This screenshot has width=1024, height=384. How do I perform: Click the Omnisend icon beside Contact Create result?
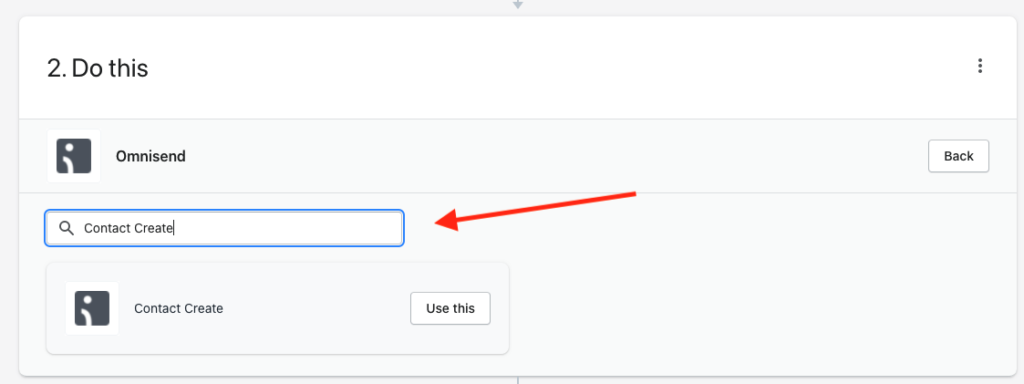(92, 308)
